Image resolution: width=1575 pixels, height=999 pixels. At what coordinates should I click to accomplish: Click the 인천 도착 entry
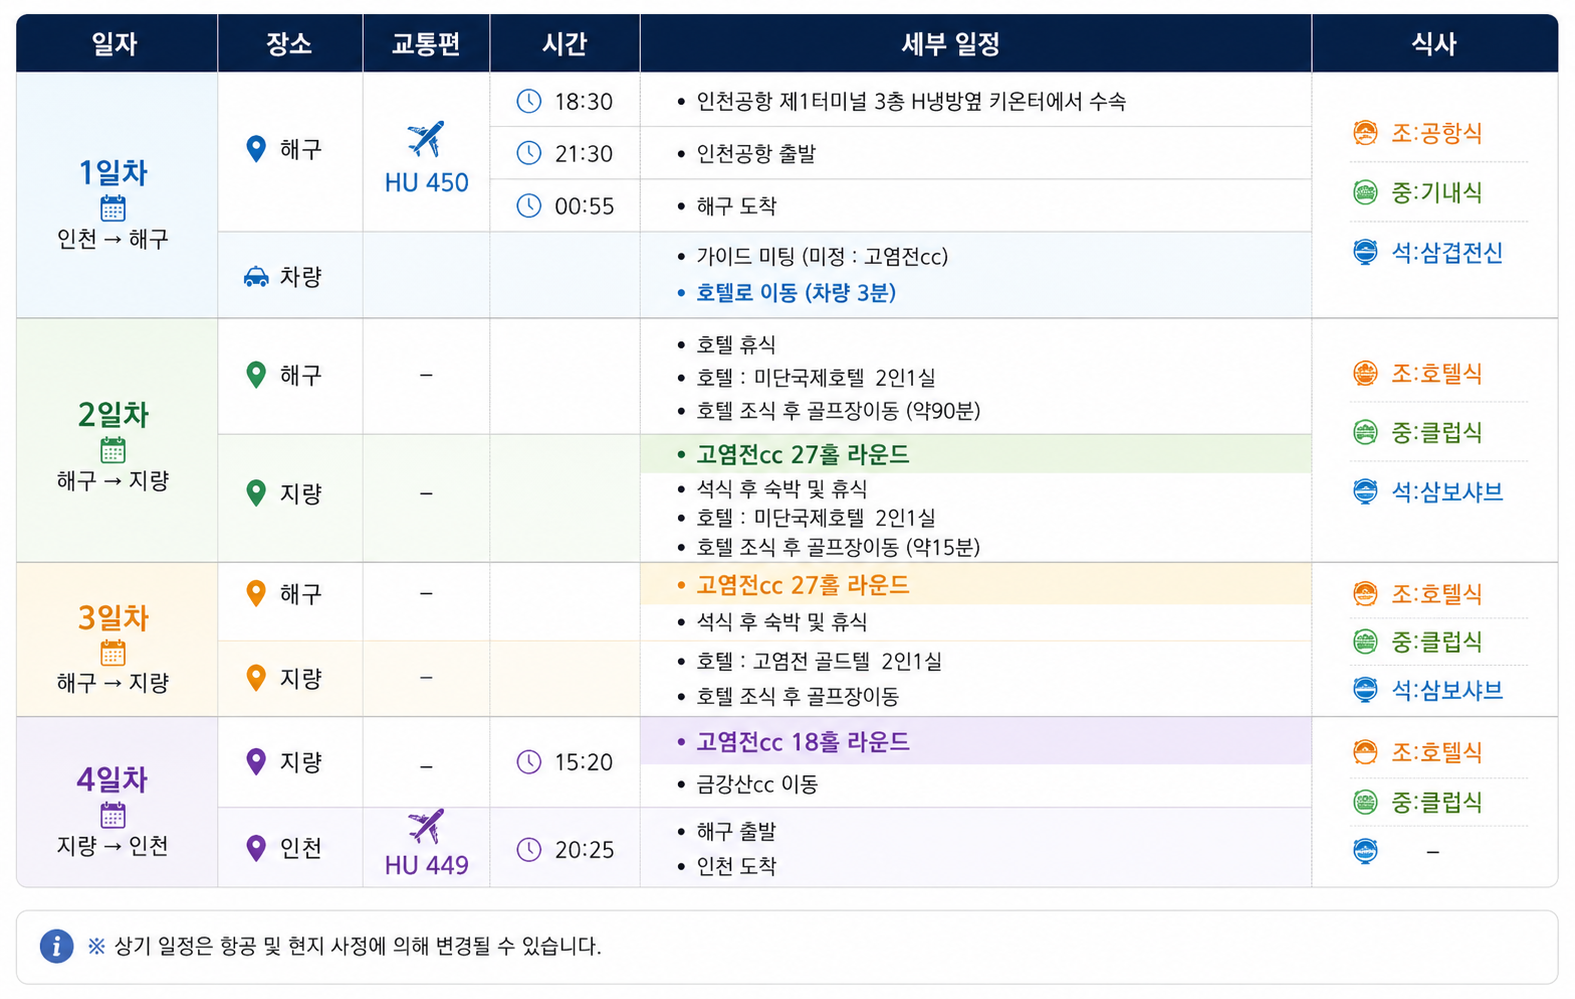pos(736,866)
